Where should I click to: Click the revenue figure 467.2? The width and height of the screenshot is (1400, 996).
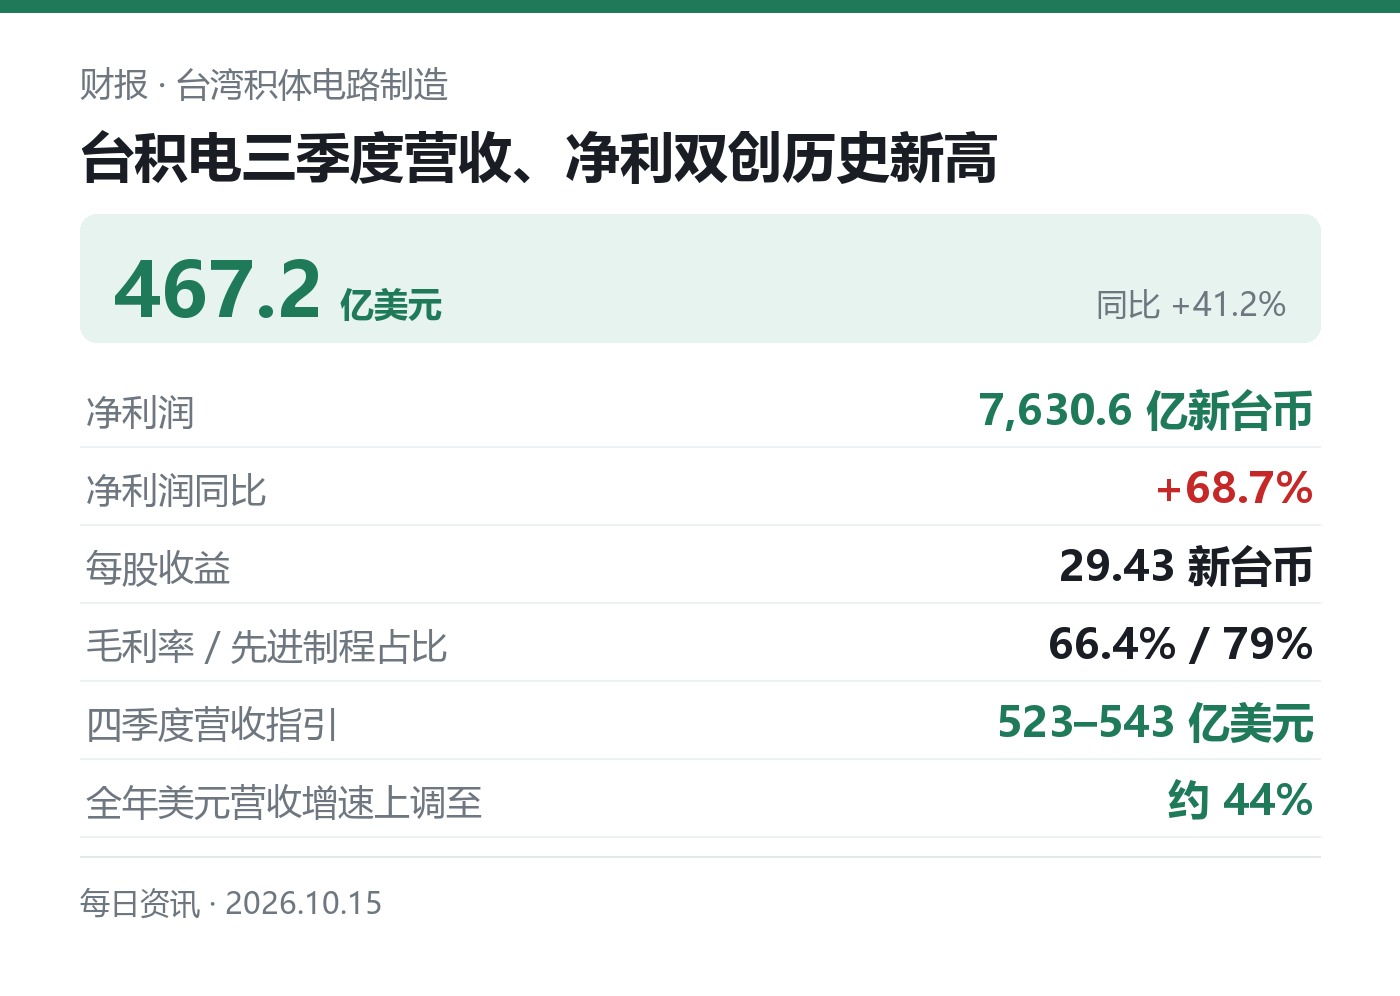click(217, 289)
